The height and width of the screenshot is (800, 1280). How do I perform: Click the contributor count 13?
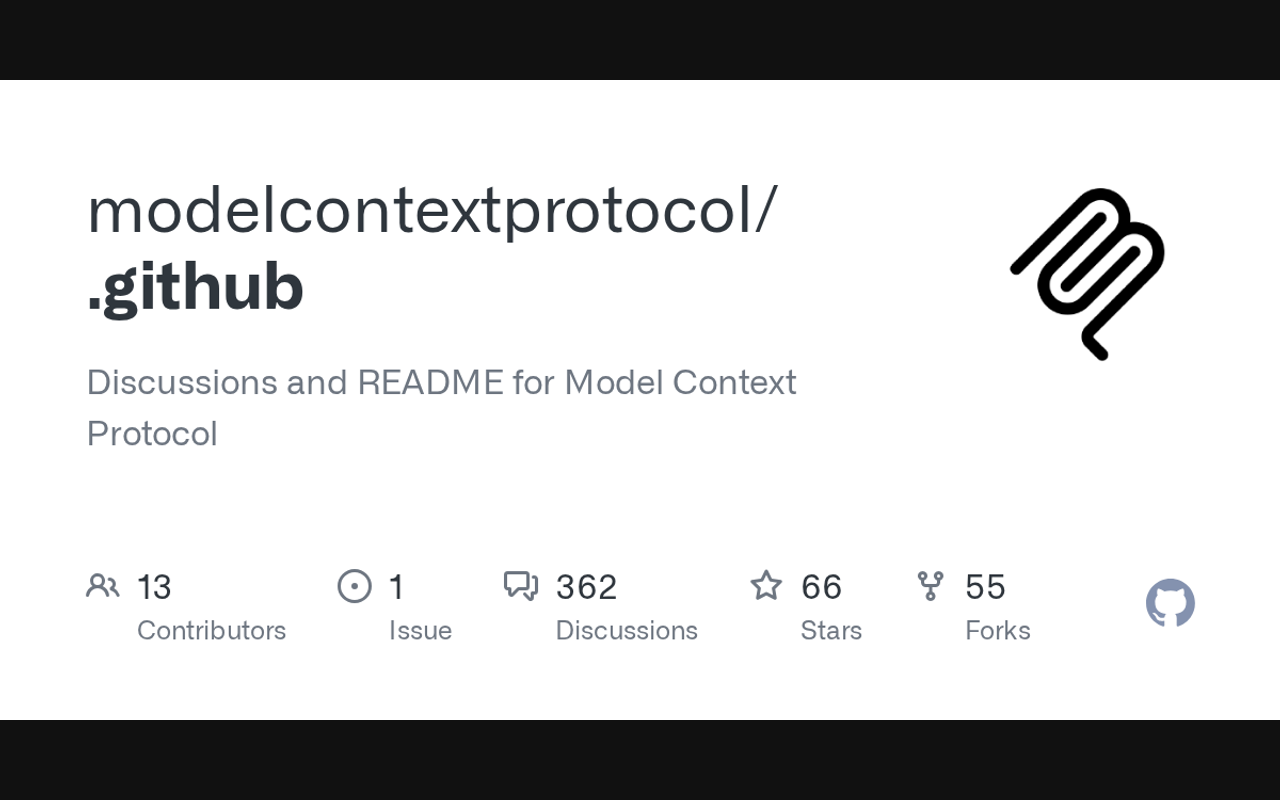[x=154, y=587]
